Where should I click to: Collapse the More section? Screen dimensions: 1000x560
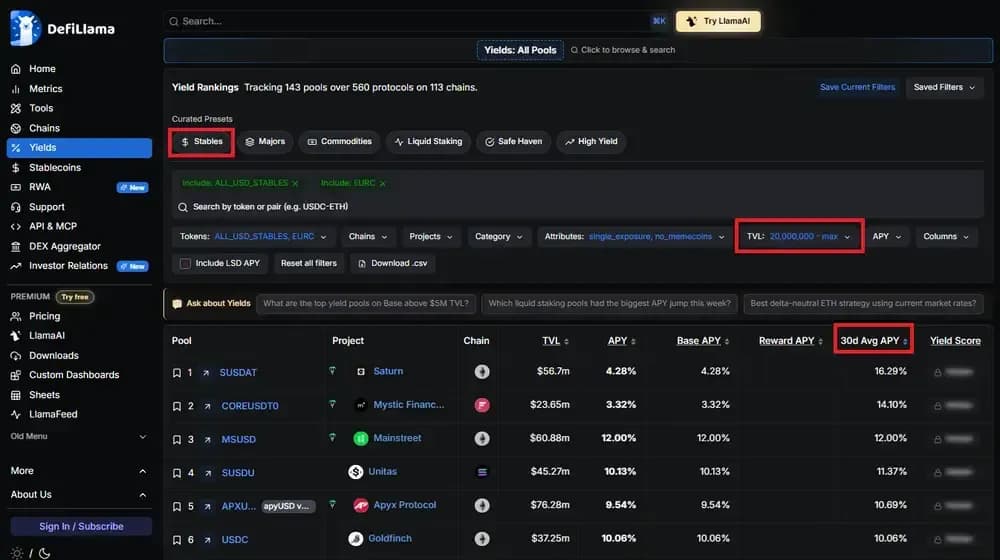pyautogui.click(x=78, y=471)
